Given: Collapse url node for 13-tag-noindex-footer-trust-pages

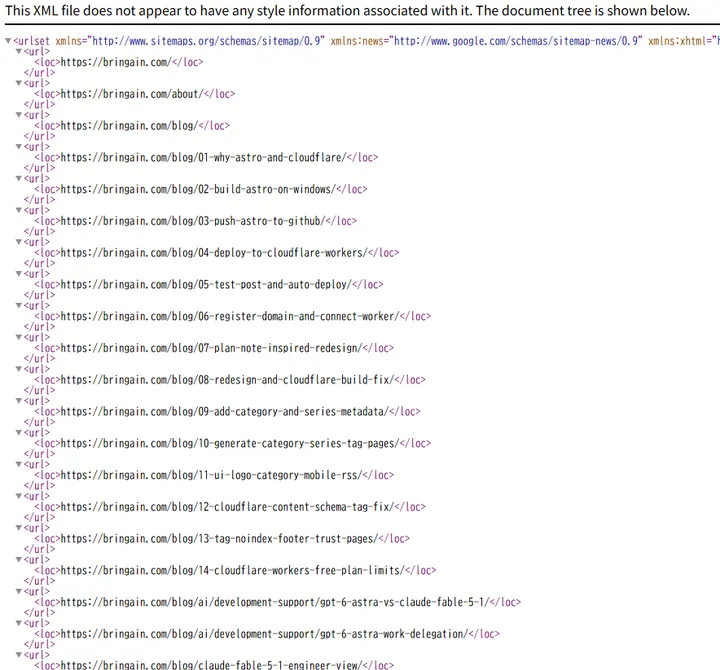Looking at the screenshot, I should coord(19,528).
